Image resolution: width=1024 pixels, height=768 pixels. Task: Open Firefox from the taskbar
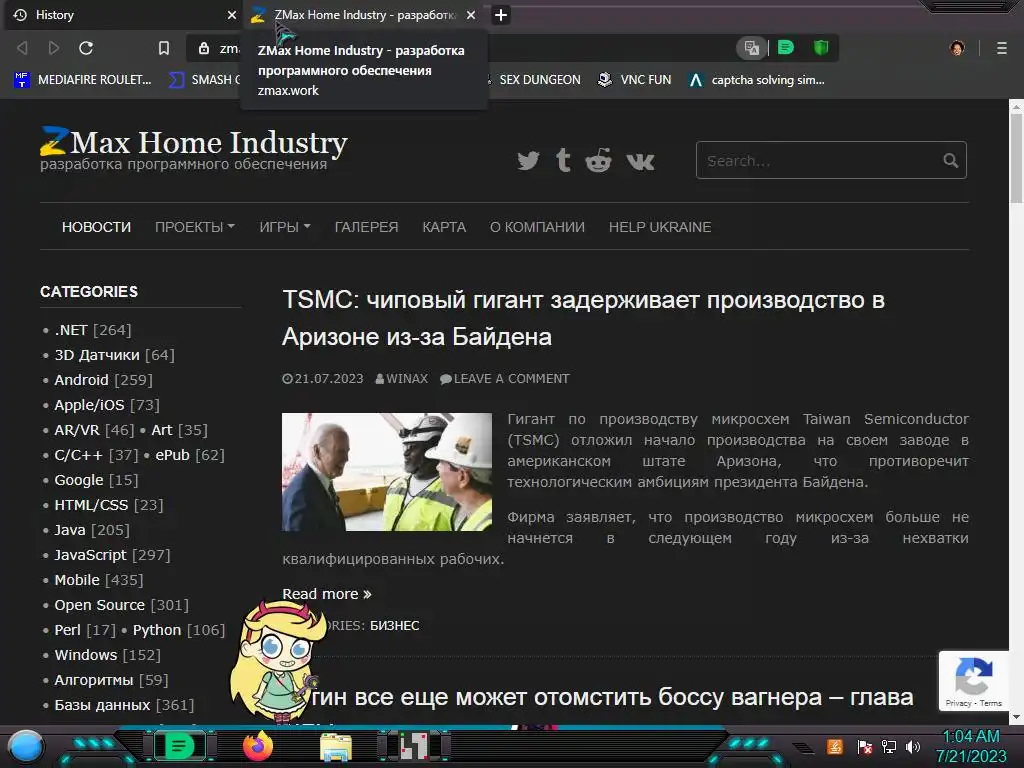(258, 746)
